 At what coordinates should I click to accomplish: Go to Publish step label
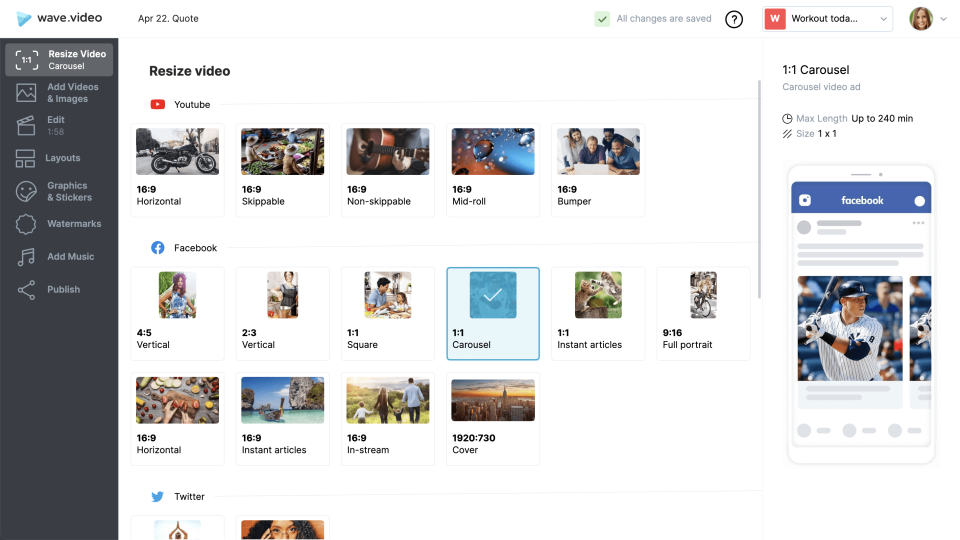64,290
